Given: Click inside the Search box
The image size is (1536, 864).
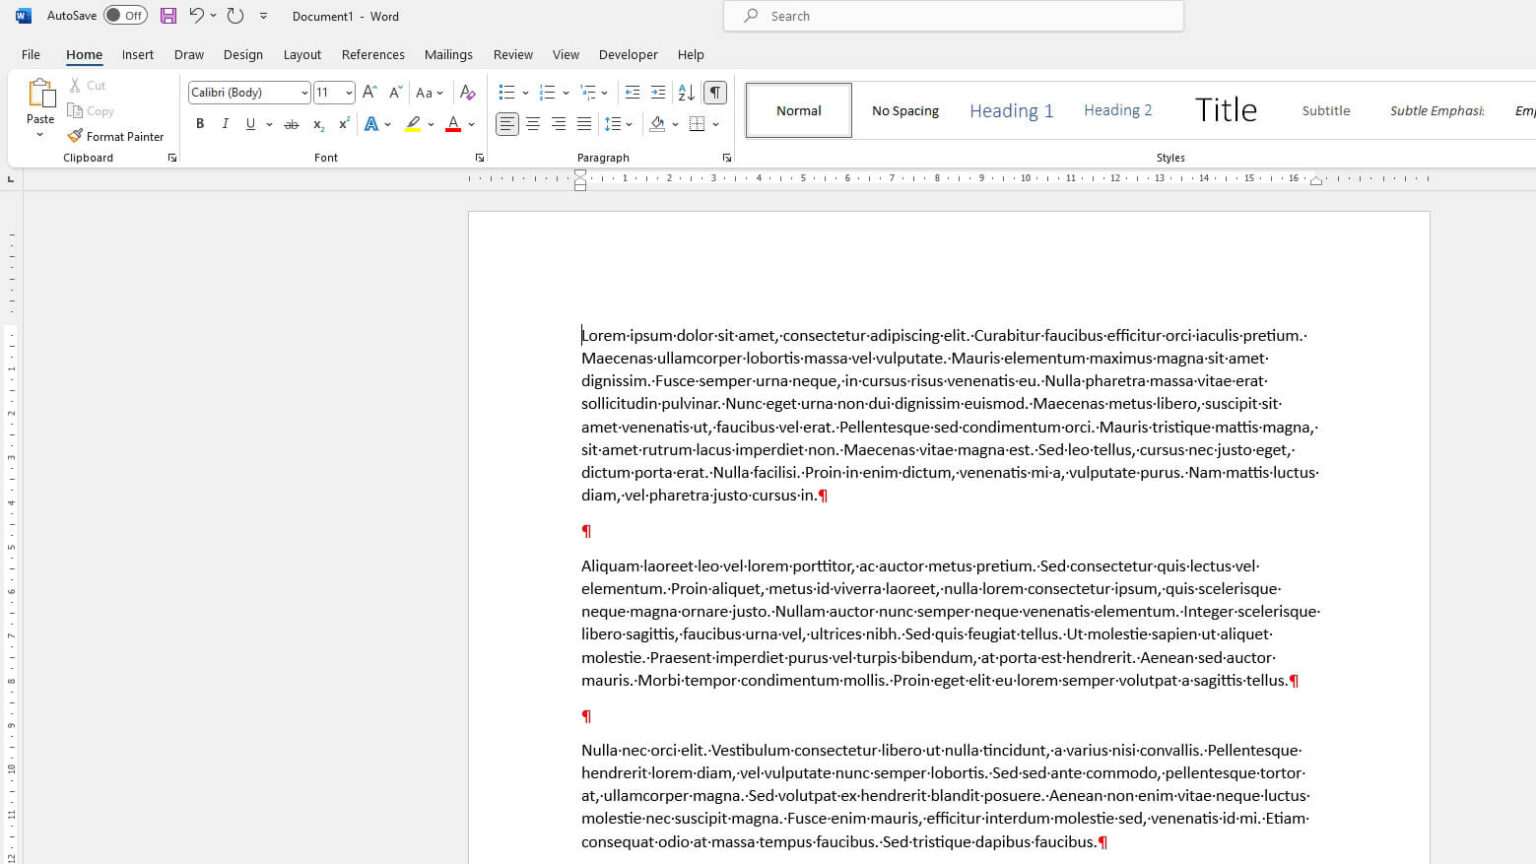Looking at the screenshot, I should pos(950,16).
